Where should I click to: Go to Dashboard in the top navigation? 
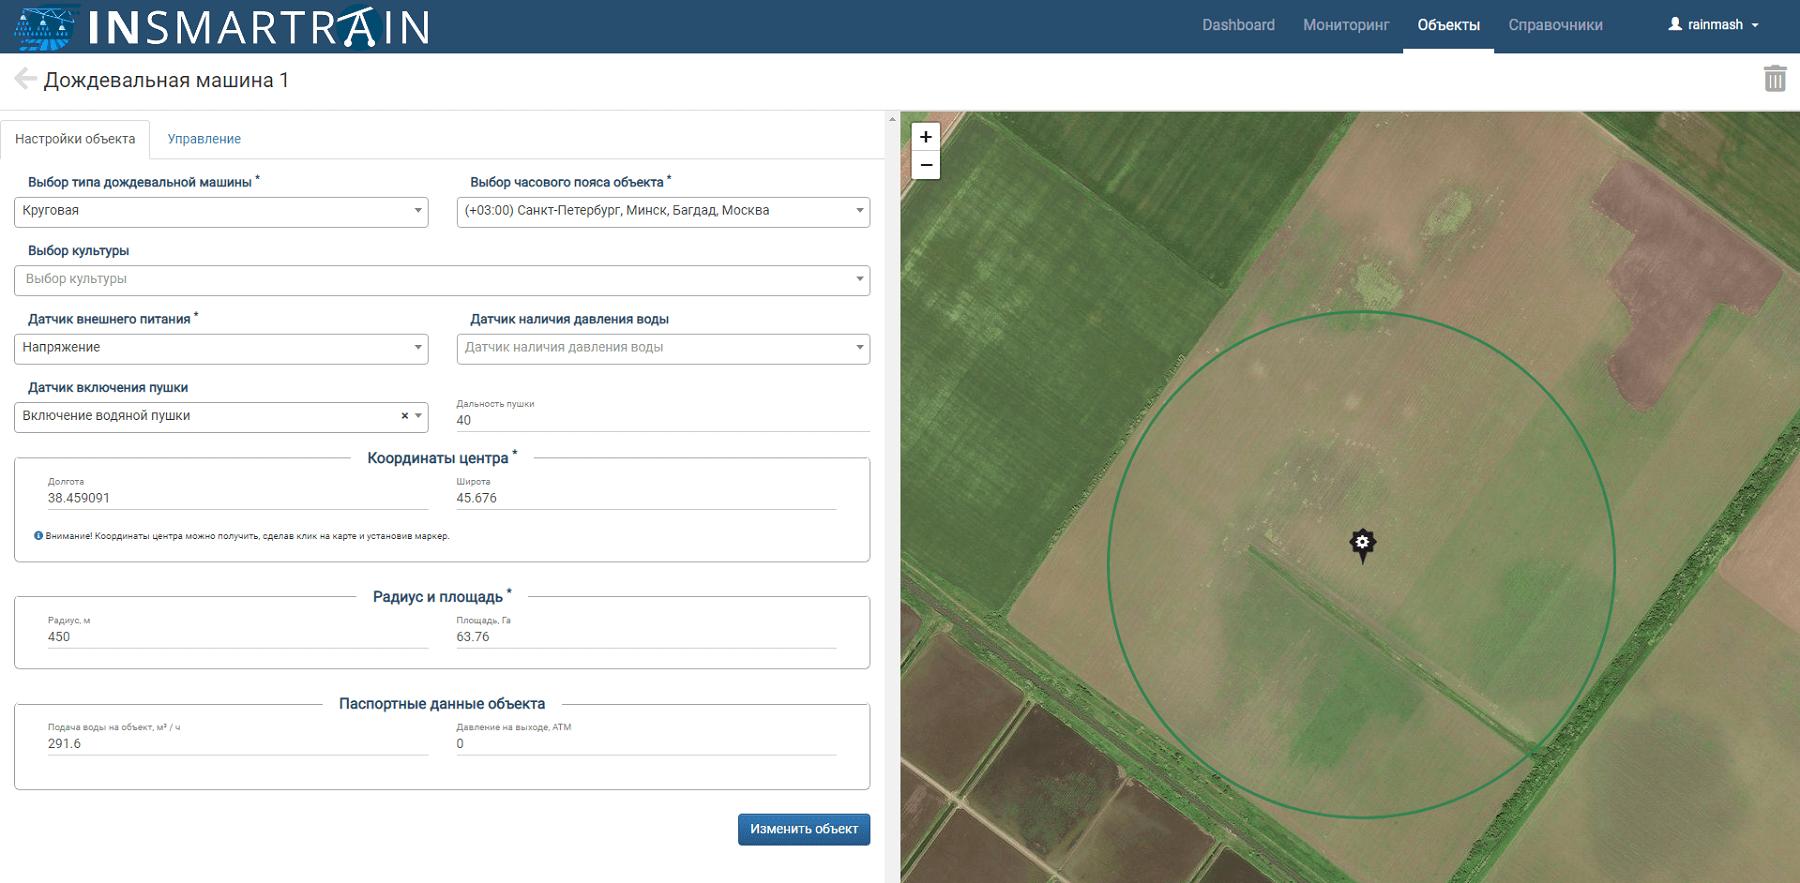click(x=1238, y=25)
